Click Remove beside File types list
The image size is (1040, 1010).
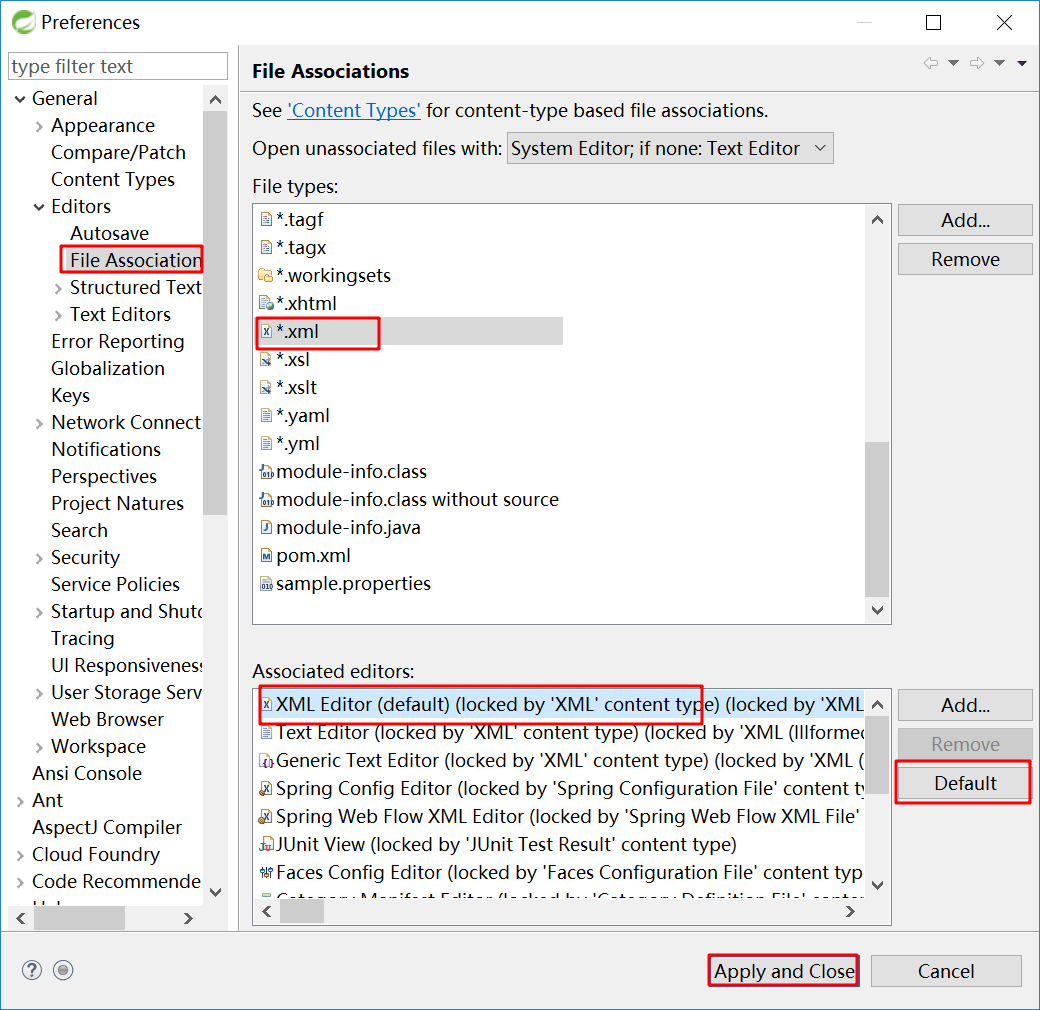click(965, 259)
